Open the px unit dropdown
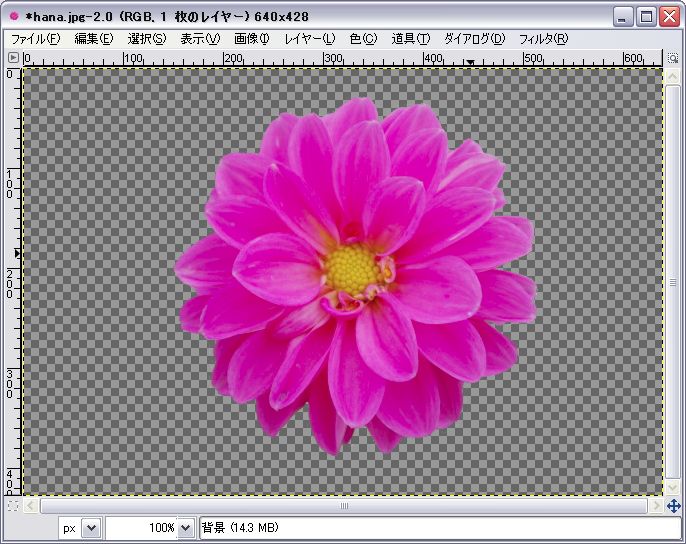The width and height of the screenshot is (686, 544). point(91,528)
